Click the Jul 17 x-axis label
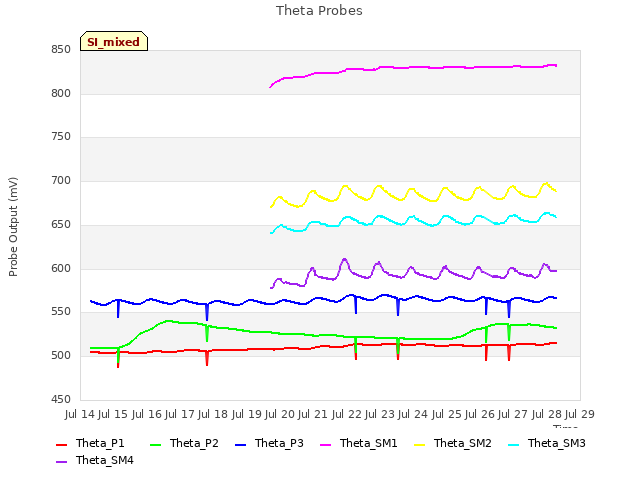 coord(180,414)
